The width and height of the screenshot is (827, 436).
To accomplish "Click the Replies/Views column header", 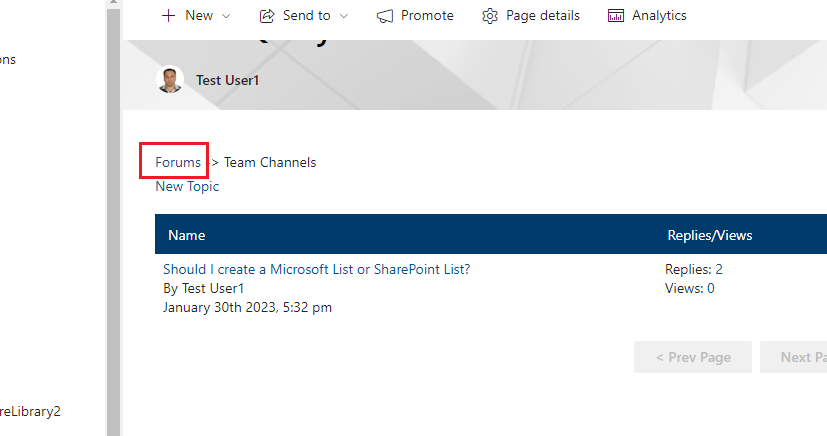I will pos(709,235).
